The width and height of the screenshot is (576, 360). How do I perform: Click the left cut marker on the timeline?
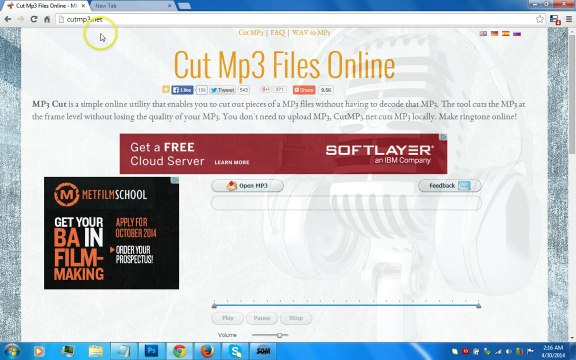[x=214, y=306]
